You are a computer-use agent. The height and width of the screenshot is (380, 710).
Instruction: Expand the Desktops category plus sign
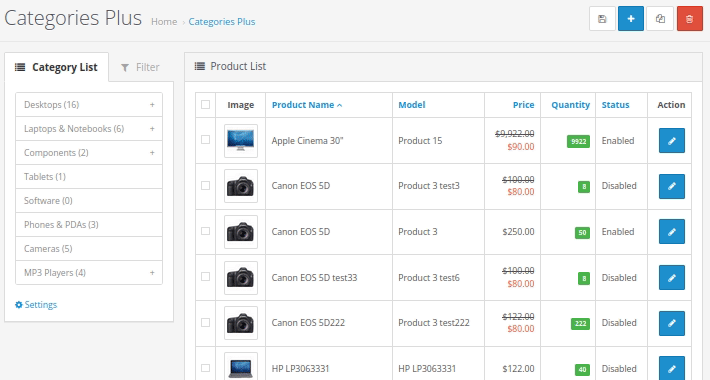coord(152,105)
